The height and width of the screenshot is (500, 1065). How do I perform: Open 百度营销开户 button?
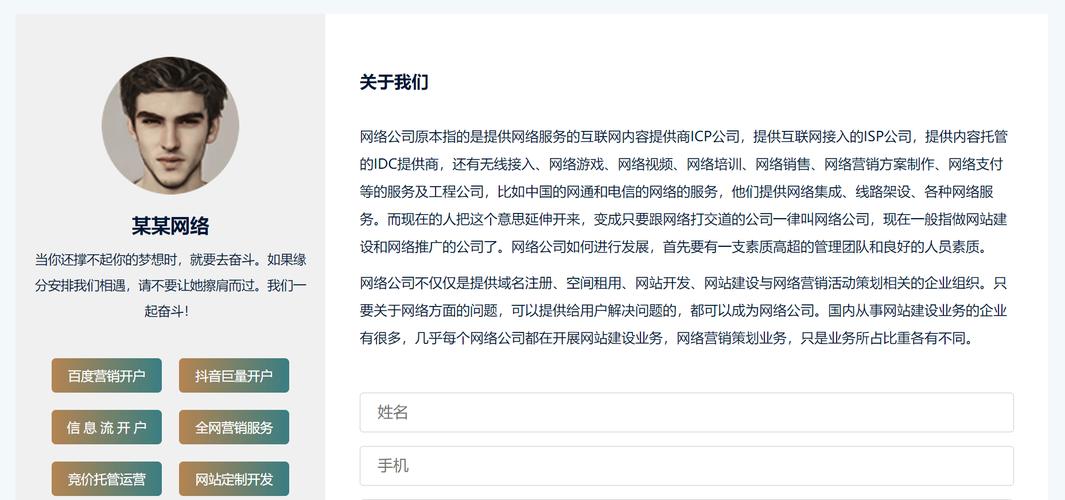tap(107, 376)
